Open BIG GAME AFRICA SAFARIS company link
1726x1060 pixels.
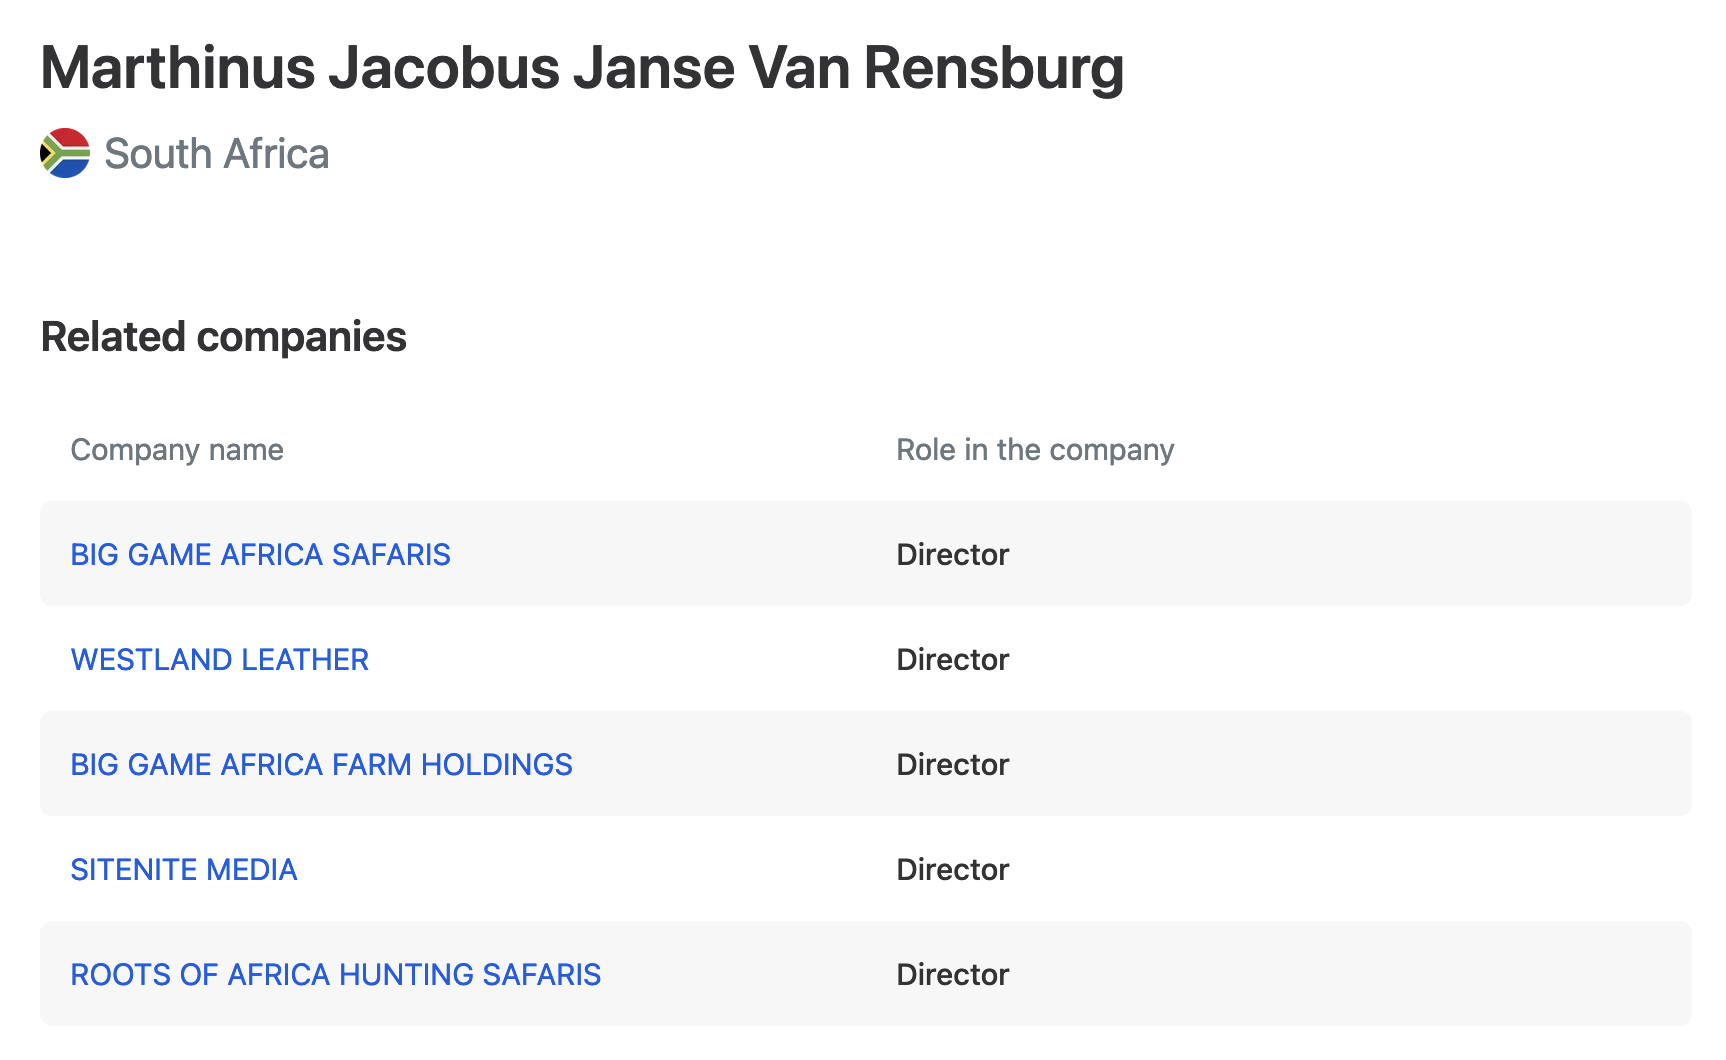click(260, 554)
